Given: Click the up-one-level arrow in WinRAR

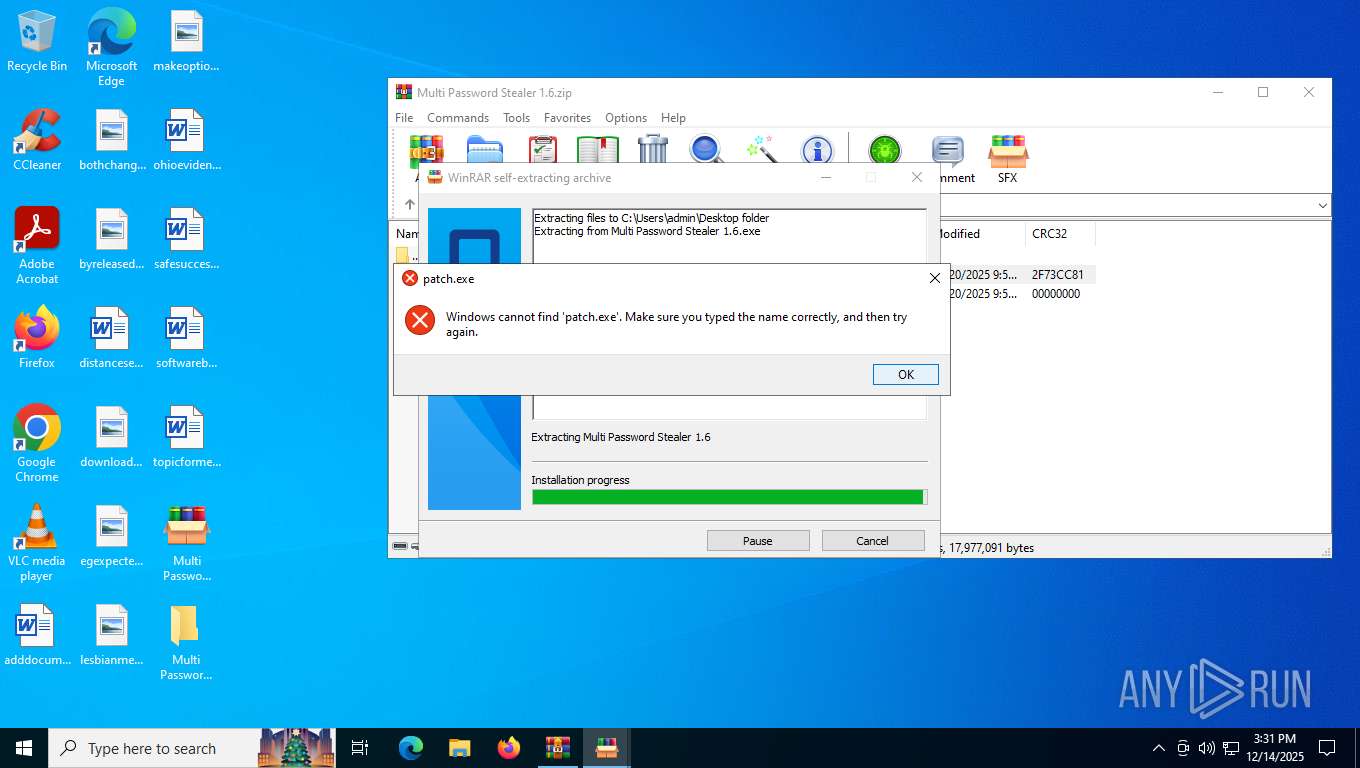Looking at the screenshot, I should [x=409, y=204].
